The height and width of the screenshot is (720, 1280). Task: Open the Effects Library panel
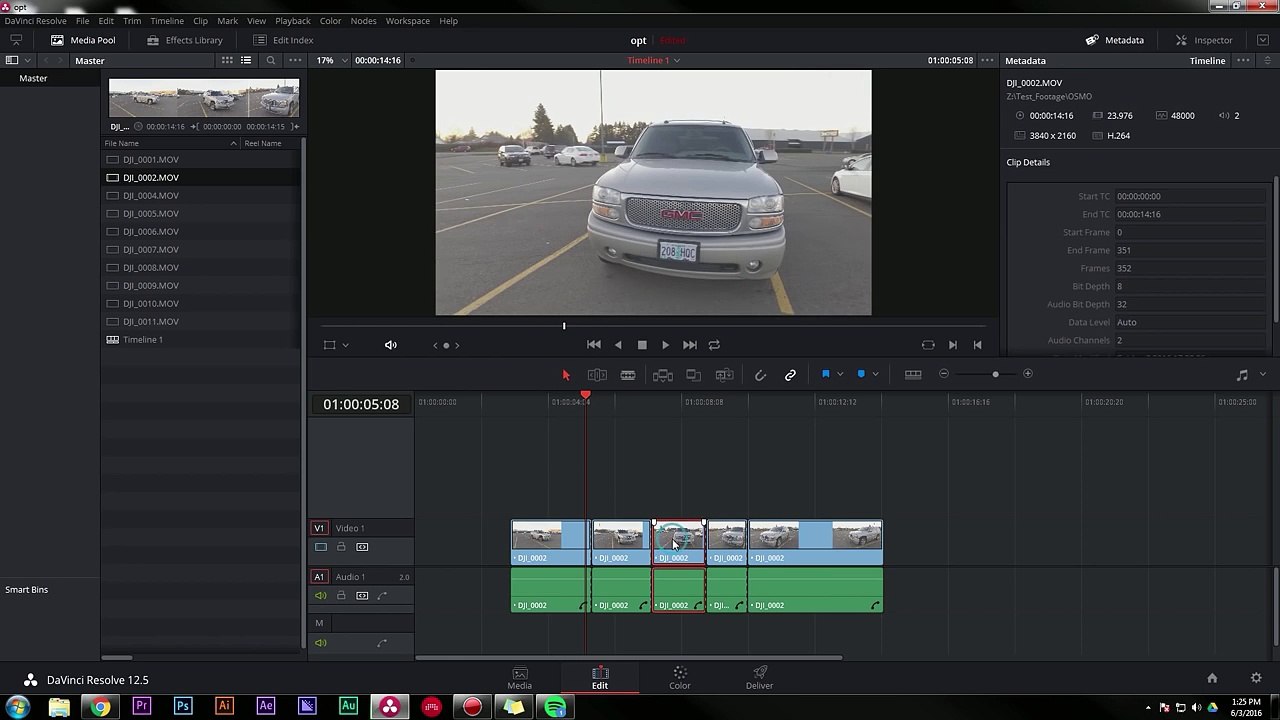click(x=184, y=40)
